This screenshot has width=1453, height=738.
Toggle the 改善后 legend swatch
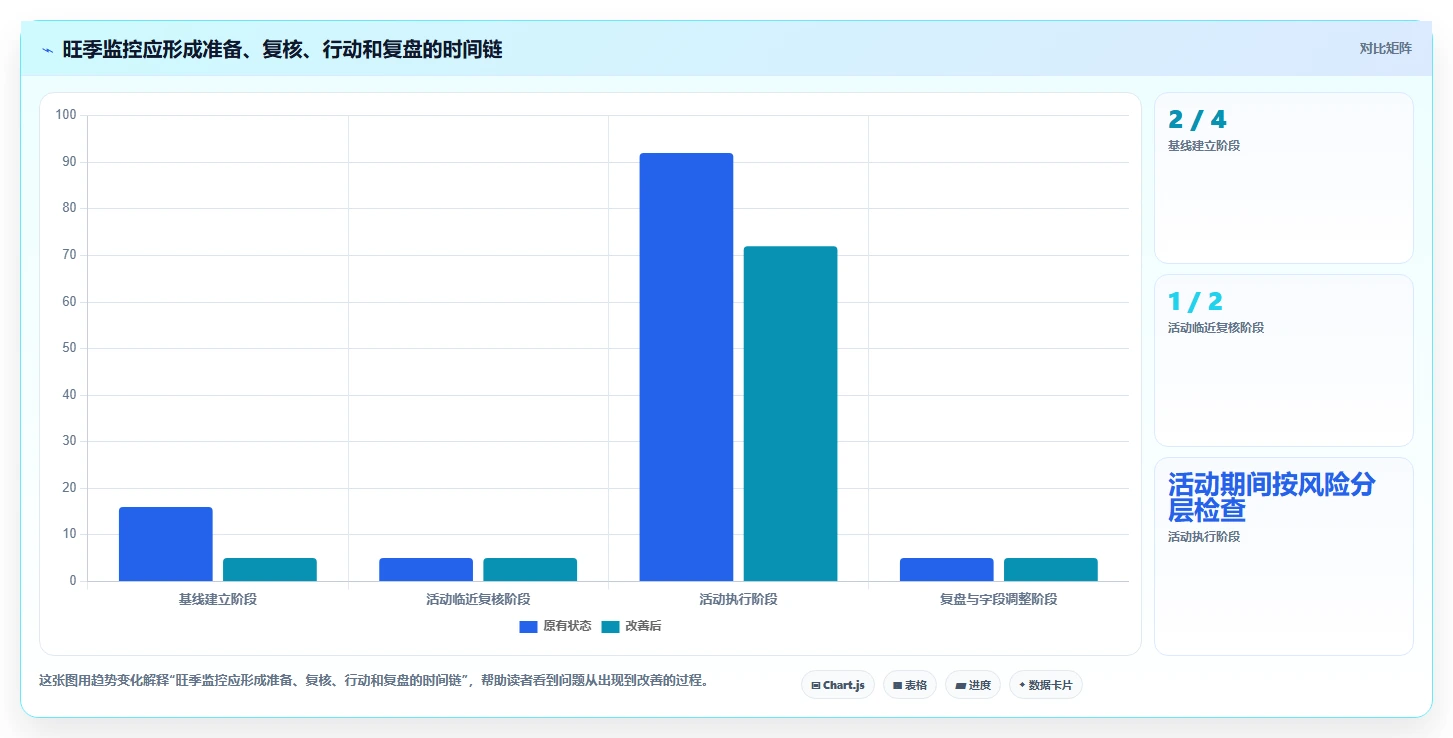(610, 627)
